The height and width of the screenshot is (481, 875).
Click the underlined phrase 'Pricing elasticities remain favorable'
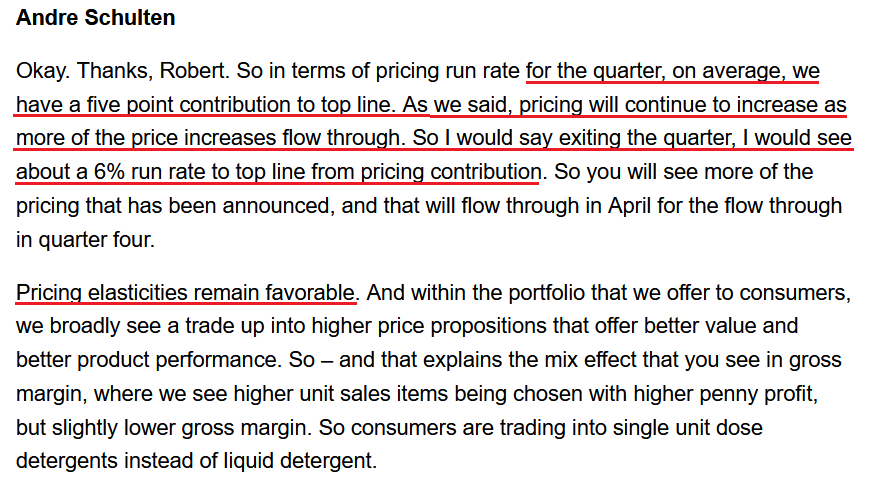pyautogui.click(x=185, y=292)
